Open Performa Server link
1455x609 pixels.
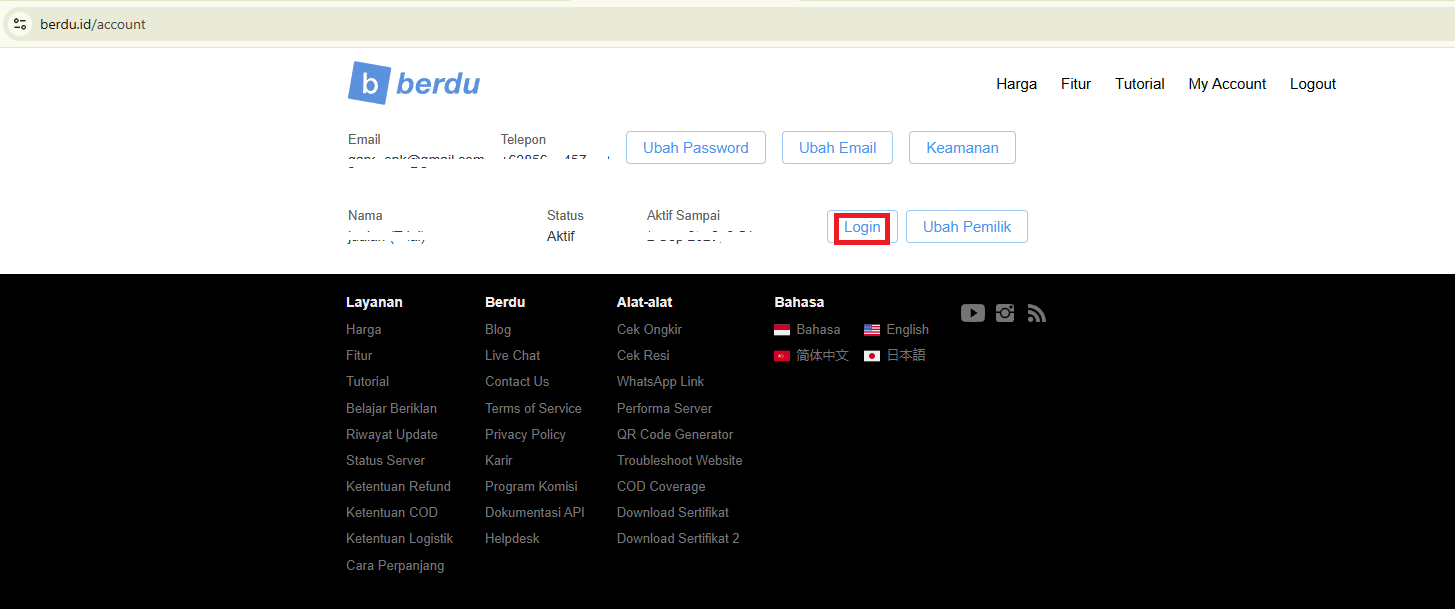(x=665, y=408)
